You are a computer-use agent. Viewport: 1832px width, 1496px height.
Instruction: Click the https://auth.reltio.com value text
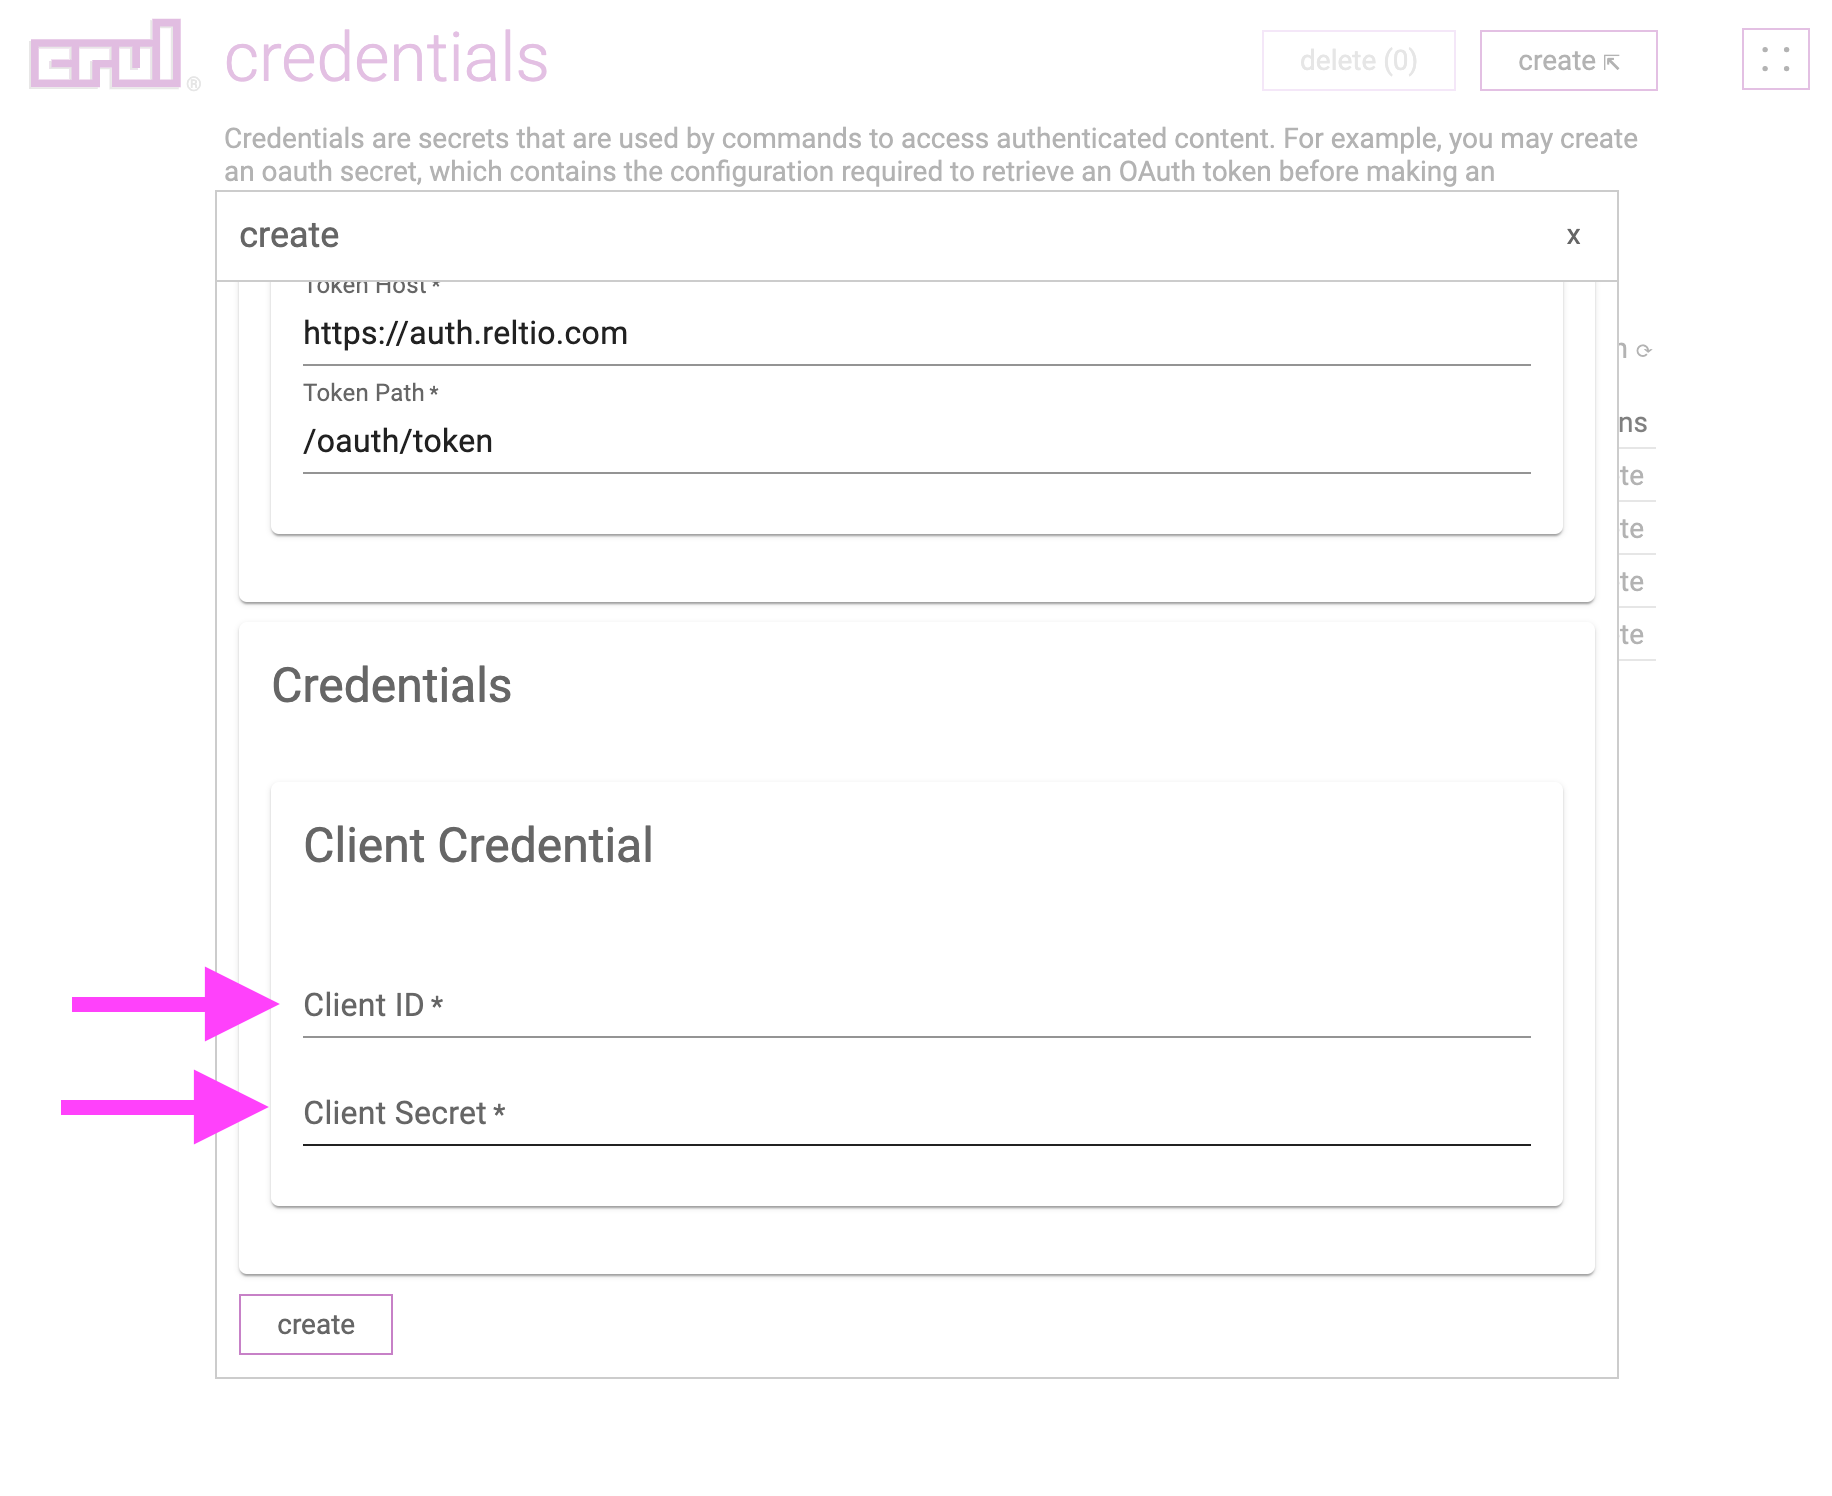click(465, 333)
